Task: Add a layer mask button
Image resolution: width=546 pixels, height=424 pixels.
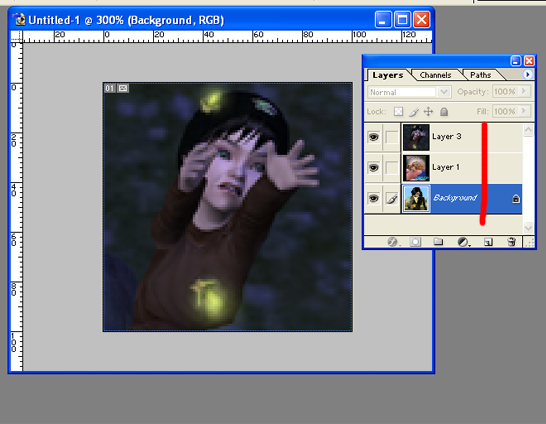Action: (415, 242)
